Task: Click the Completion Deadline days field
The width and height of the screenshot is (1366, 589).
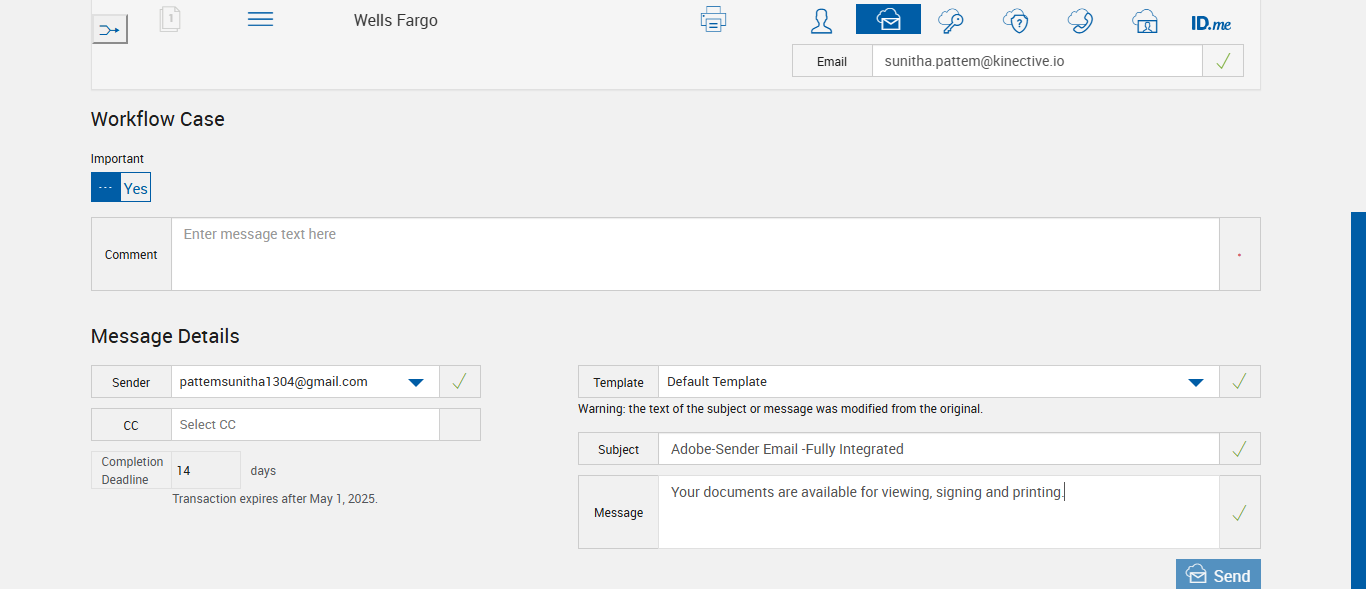Action: click(205, 470)
